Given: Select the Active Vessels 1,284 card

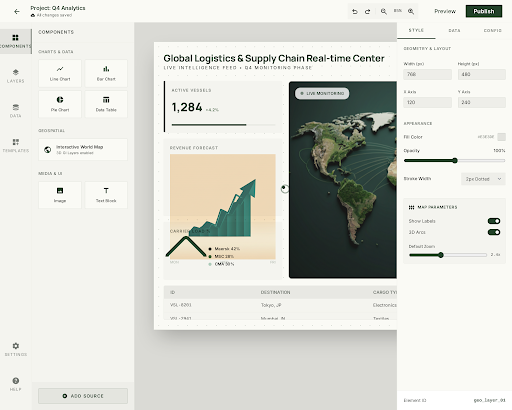Looking at the screenshot, I should (x=223, y=107).
